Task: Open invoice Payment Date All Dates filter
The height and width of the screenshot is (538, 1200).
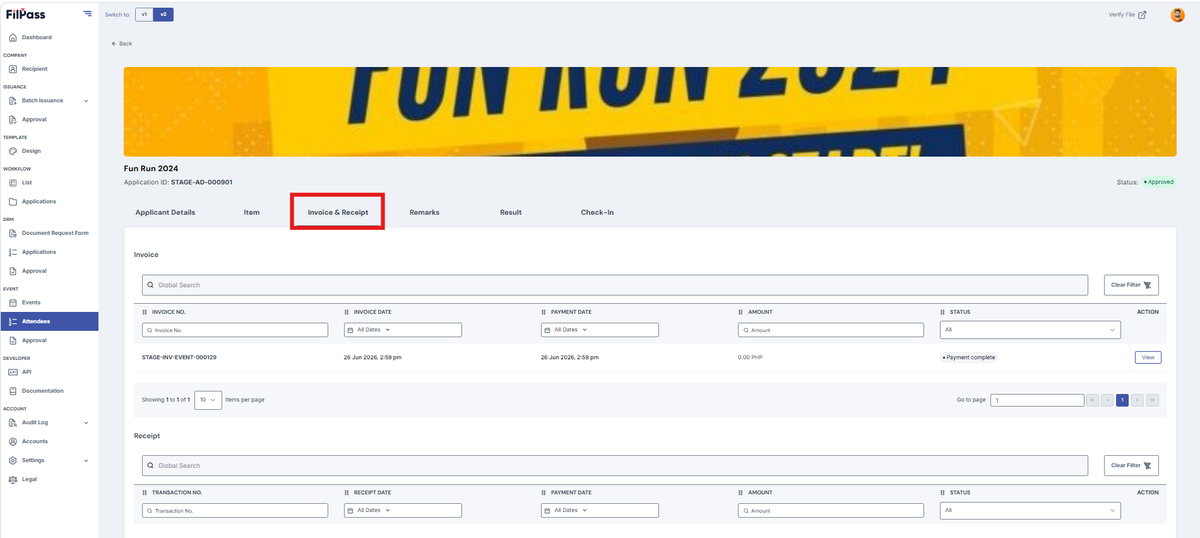Action: click(x=600, y=330)
